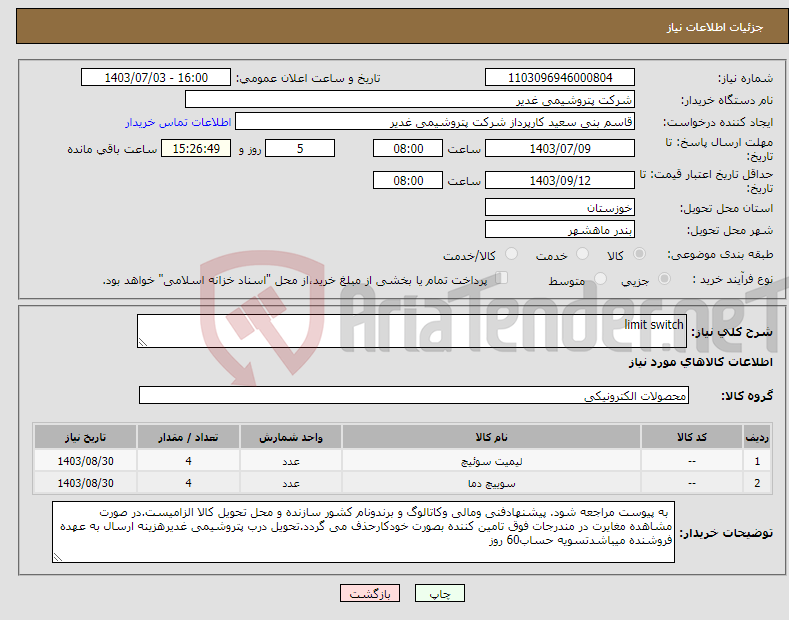Click the limit switch description textarea
The width and height of the screenshot is (789, 620).
(x=412, y=331)
